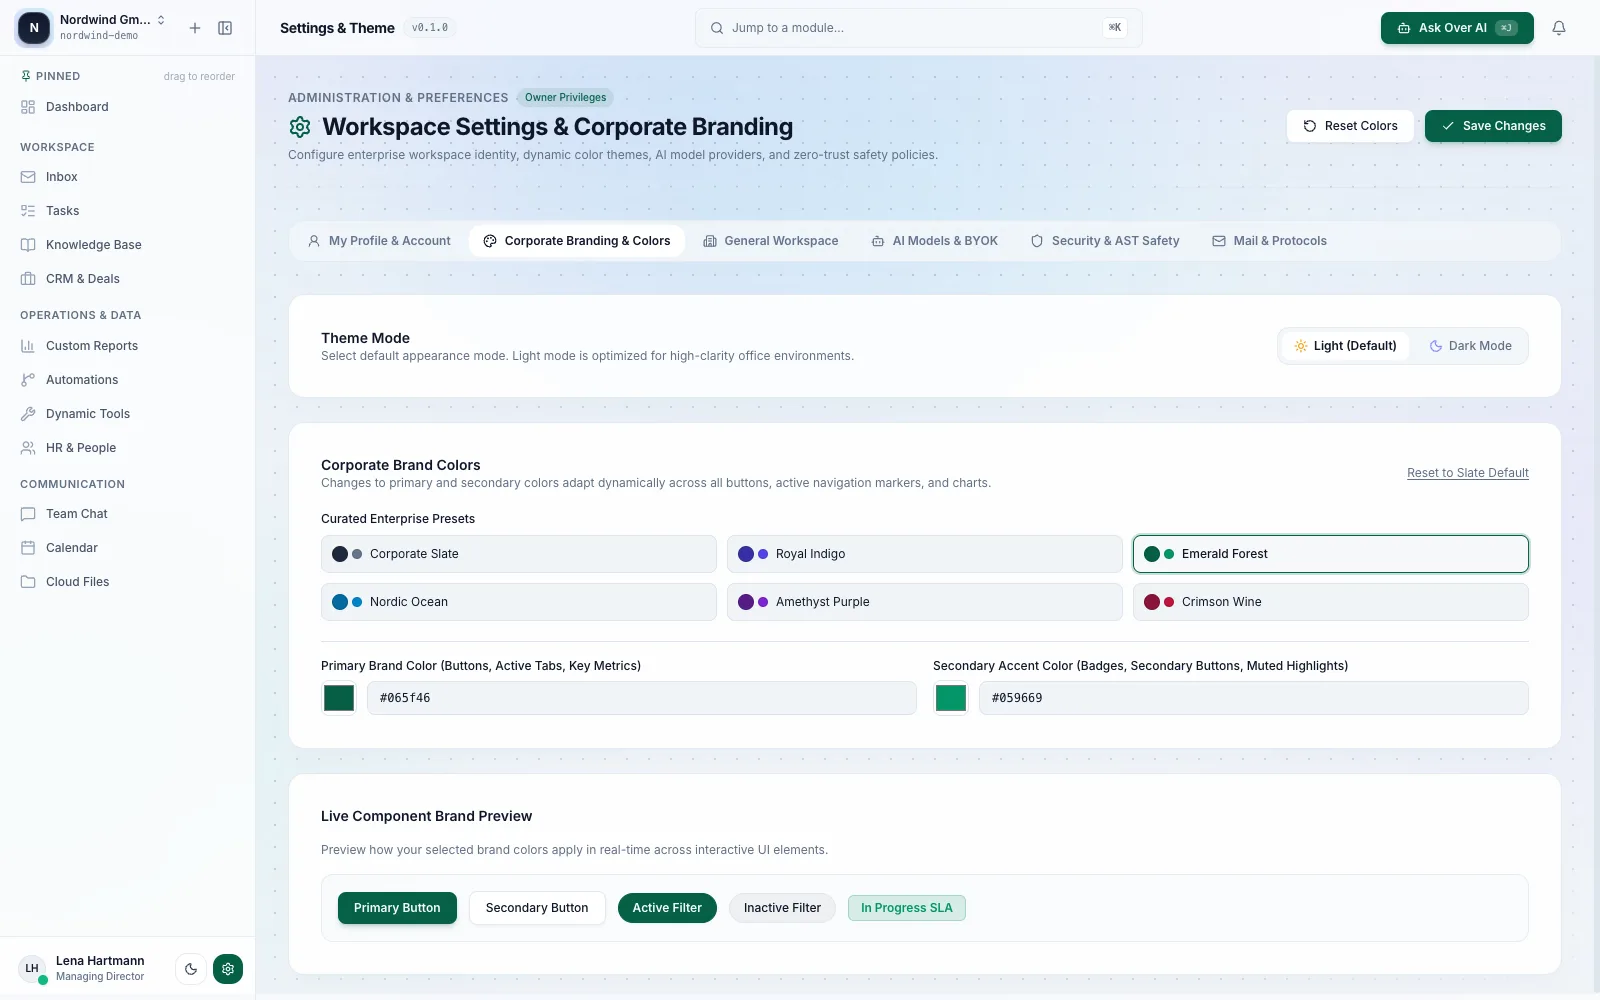This screenshot has width=1600, height=1000.
Task: Click the Automations branch icon
Action: tap(28, 380)
